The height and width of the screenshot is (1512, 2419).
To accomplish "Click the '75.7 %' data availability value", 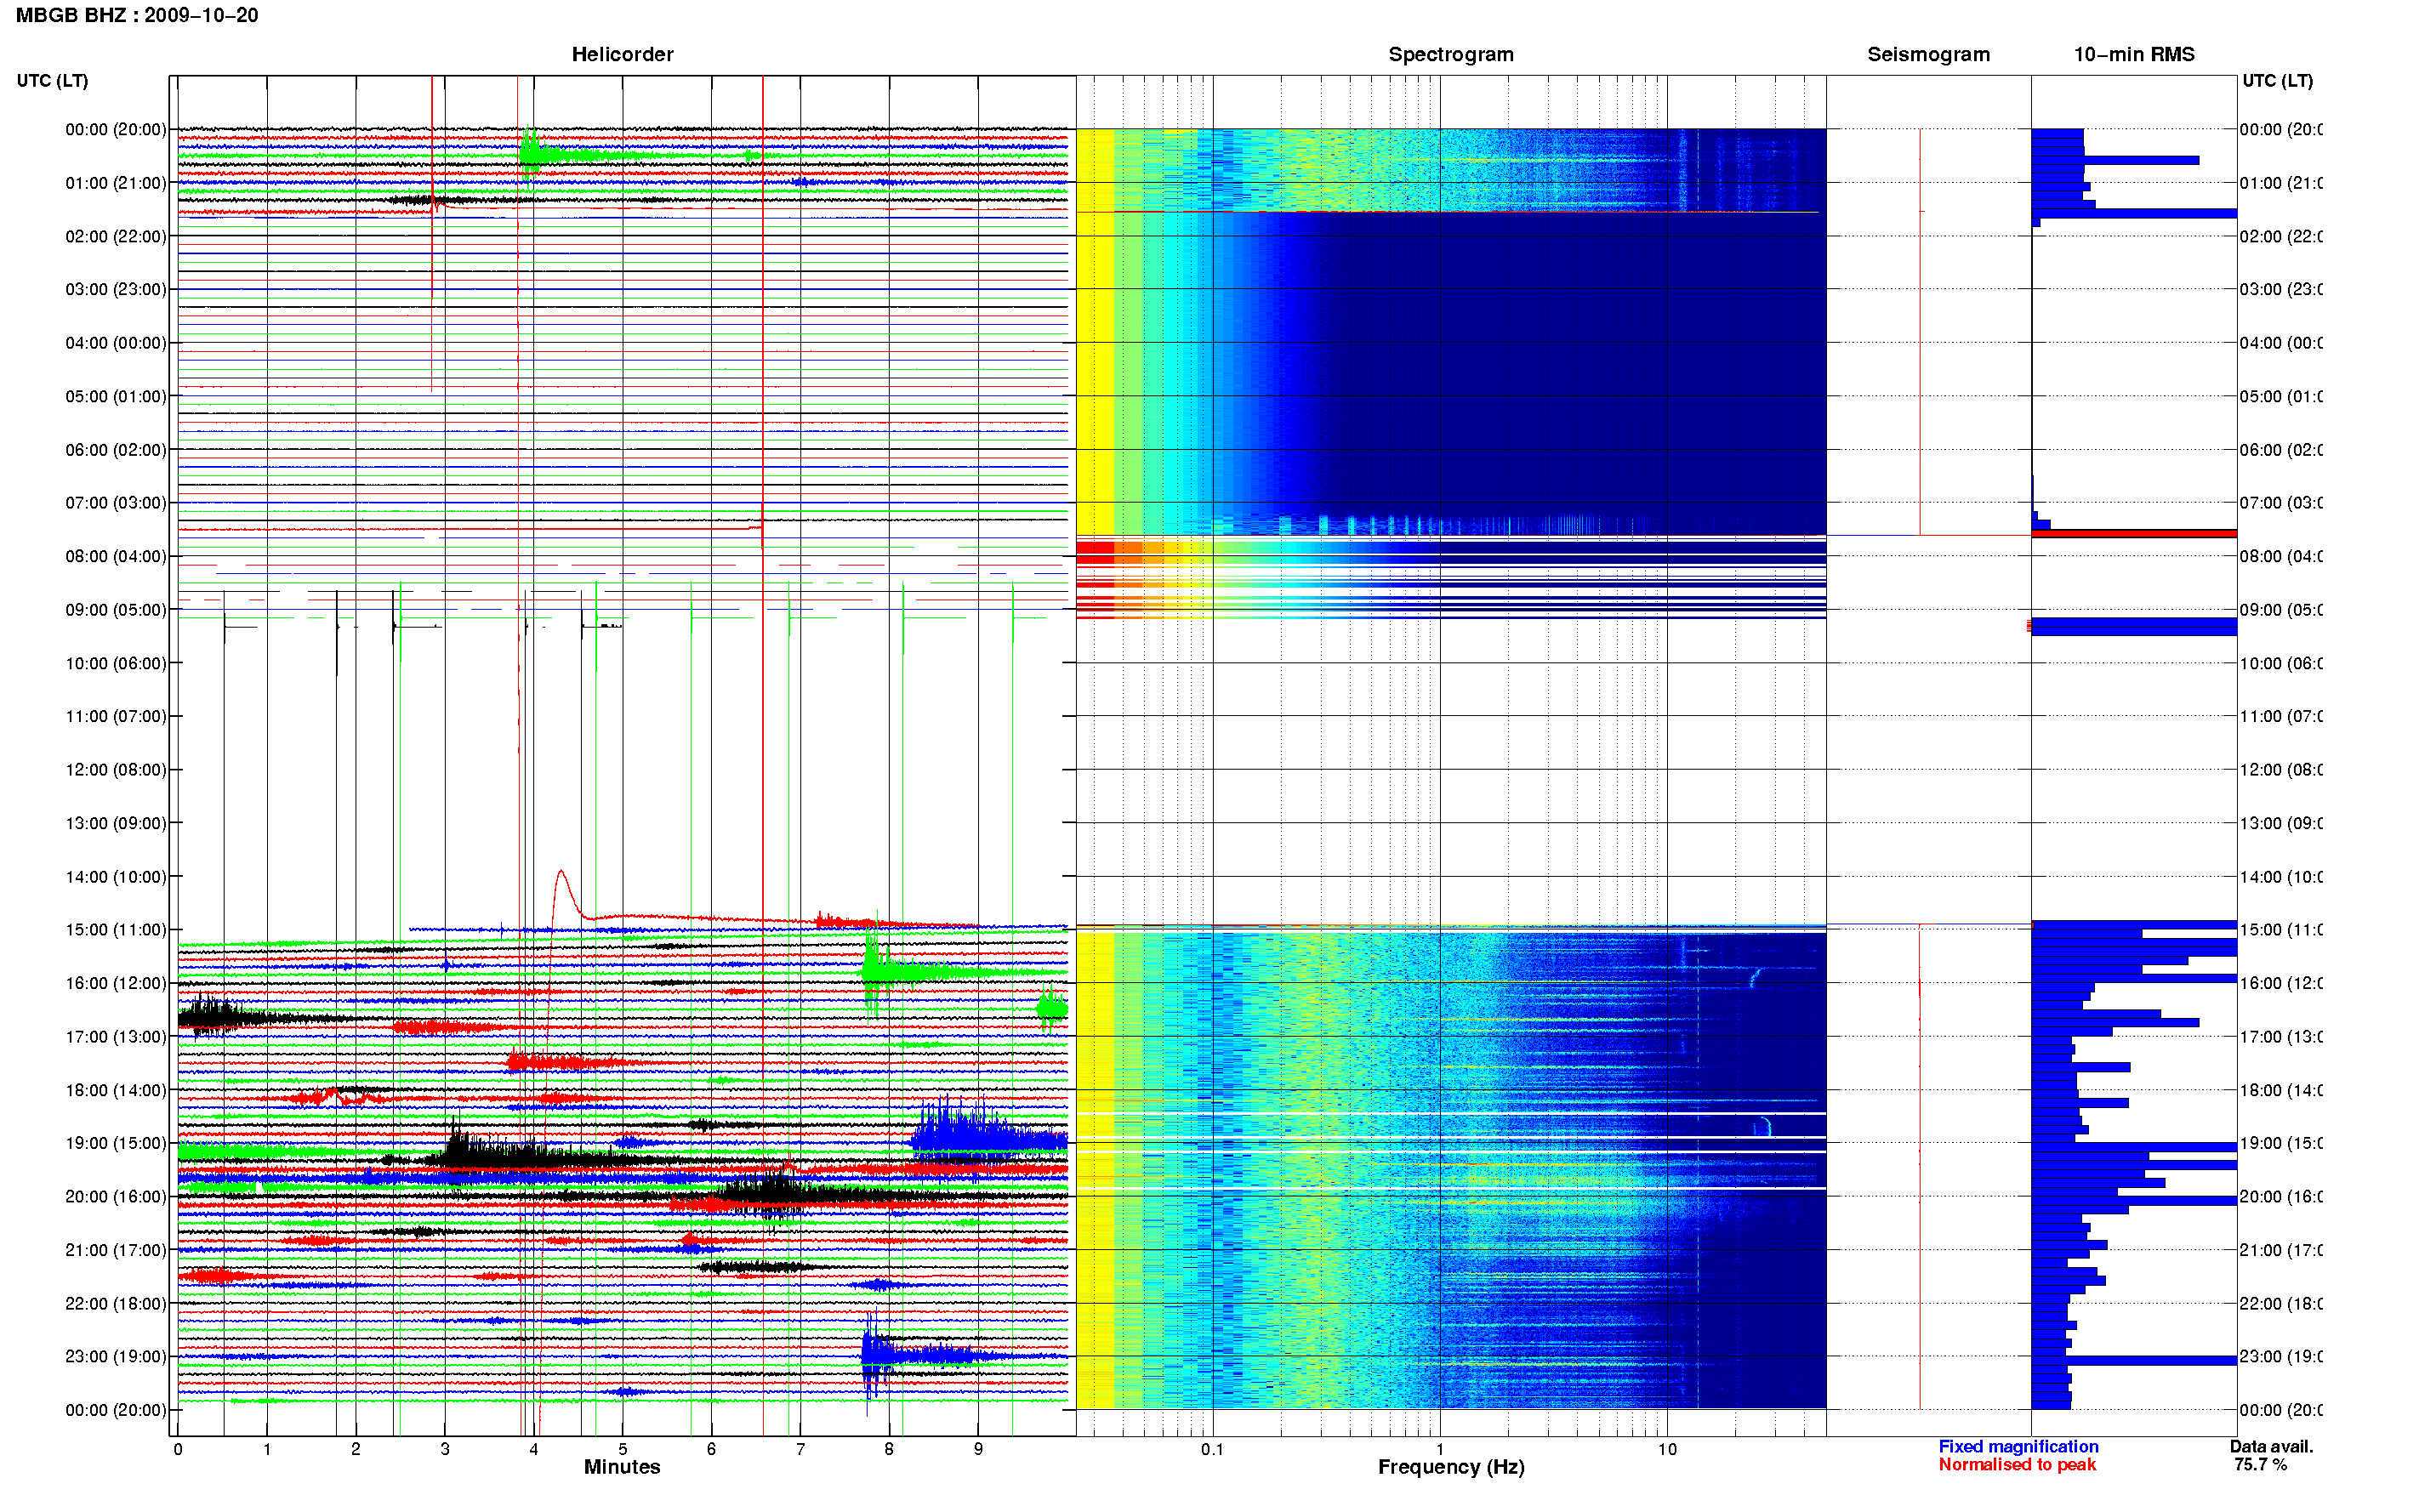I will (x=2260, y=1465).
